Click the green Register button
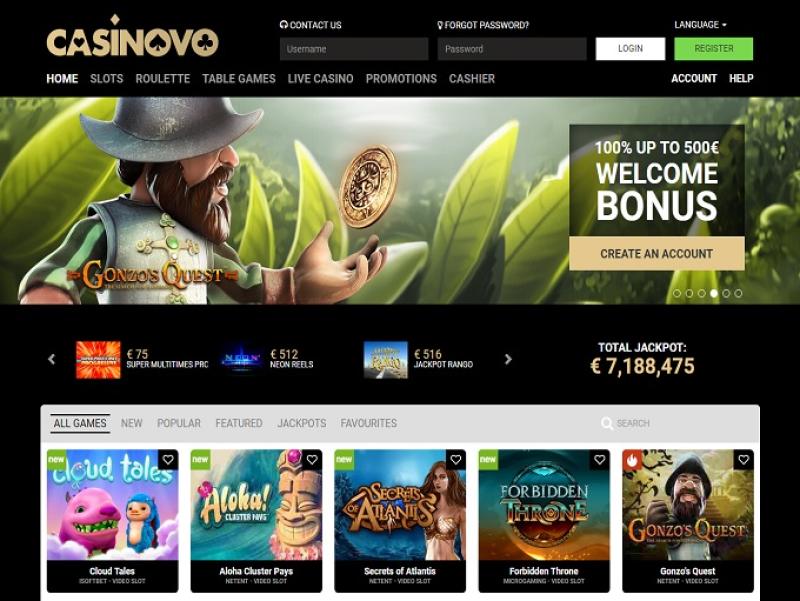Viewport: 800px width, 601px height. pyautogui.click(x=713, y=48)
